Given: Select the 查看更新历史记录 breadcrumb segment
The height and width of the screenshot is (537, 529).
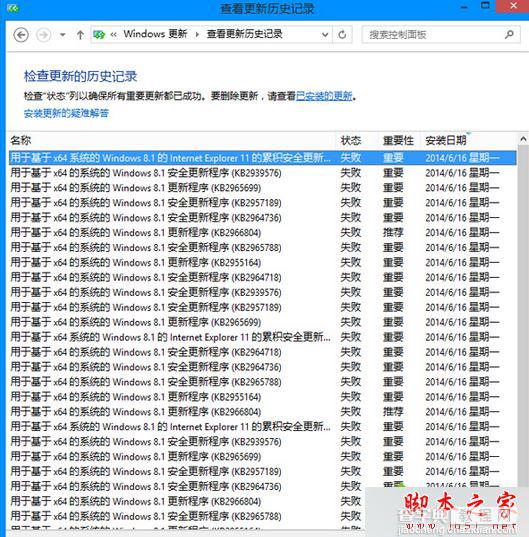Looking at the screenshot, I should (x=244, y=34).
